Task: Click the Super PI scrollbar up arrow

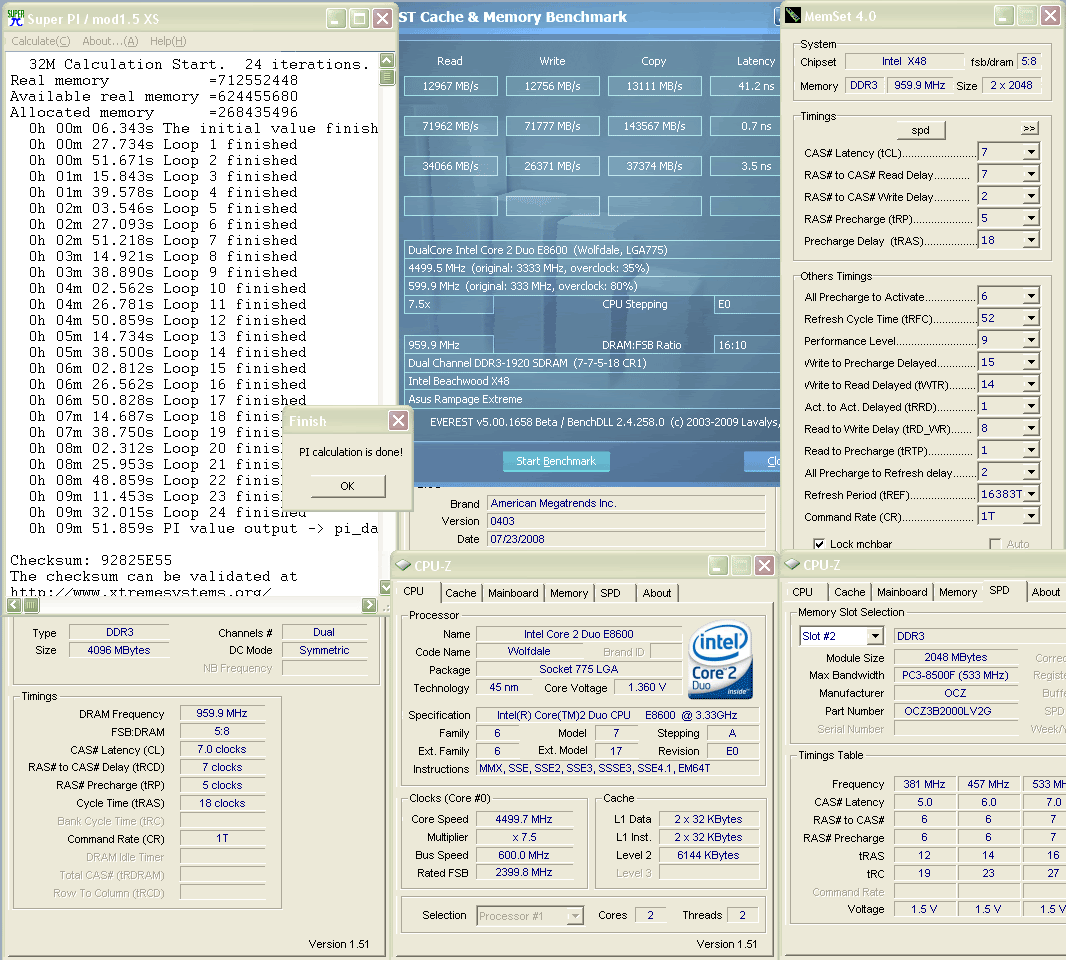Action: click(x=386, y=60)
